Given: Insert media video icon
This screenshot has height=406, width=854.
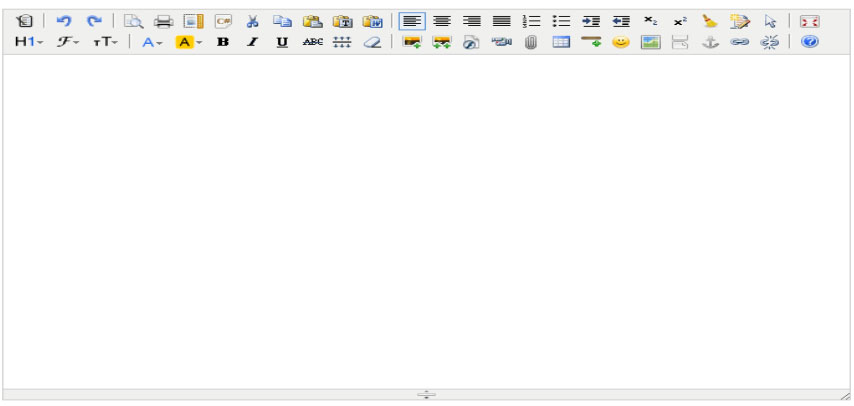Looking at the screenshot, I should click(x=502, y=42).
